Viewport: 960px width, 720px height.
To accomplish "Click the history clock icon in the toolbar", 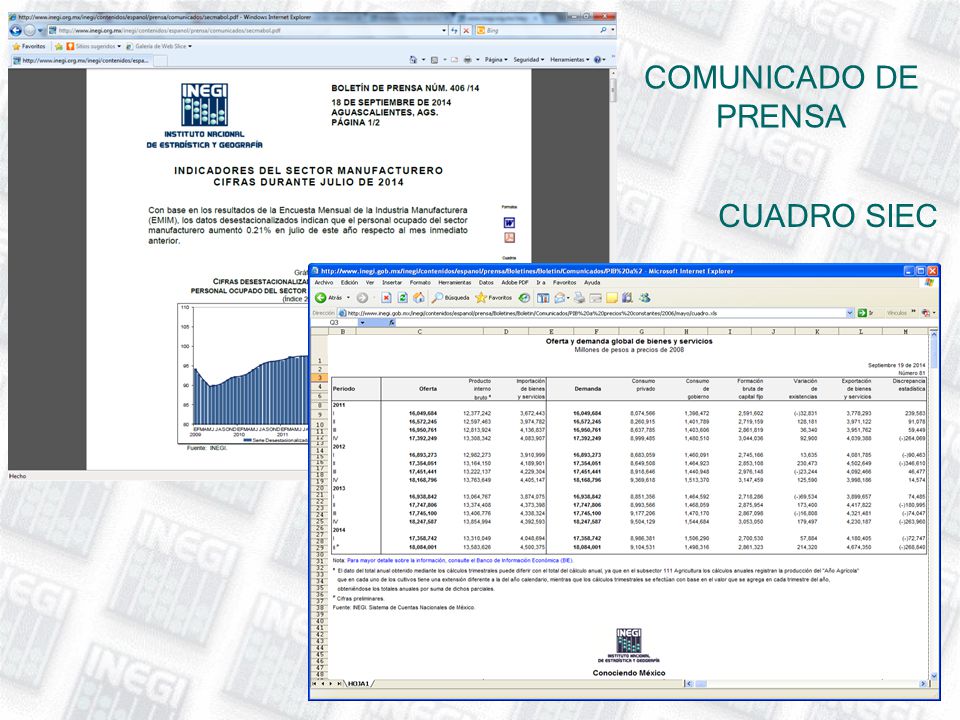I will [524, 298].
